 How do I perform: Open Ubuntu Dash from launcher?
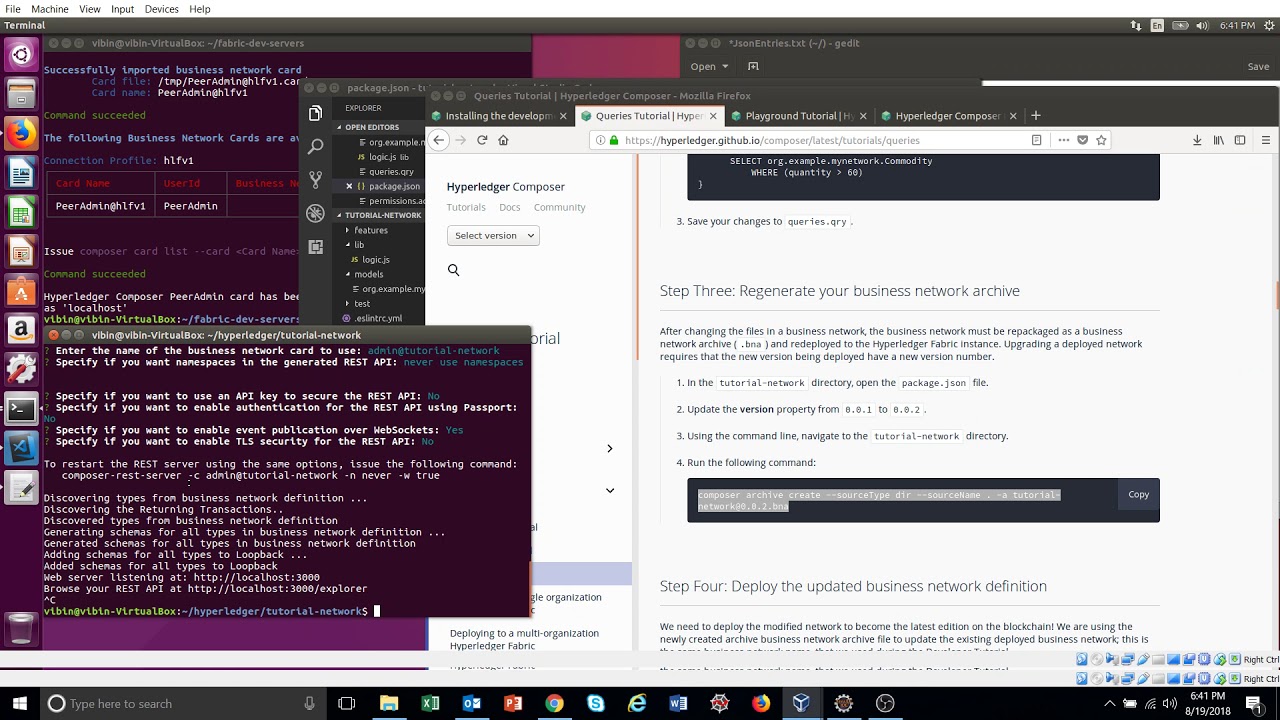coord(22,55)
